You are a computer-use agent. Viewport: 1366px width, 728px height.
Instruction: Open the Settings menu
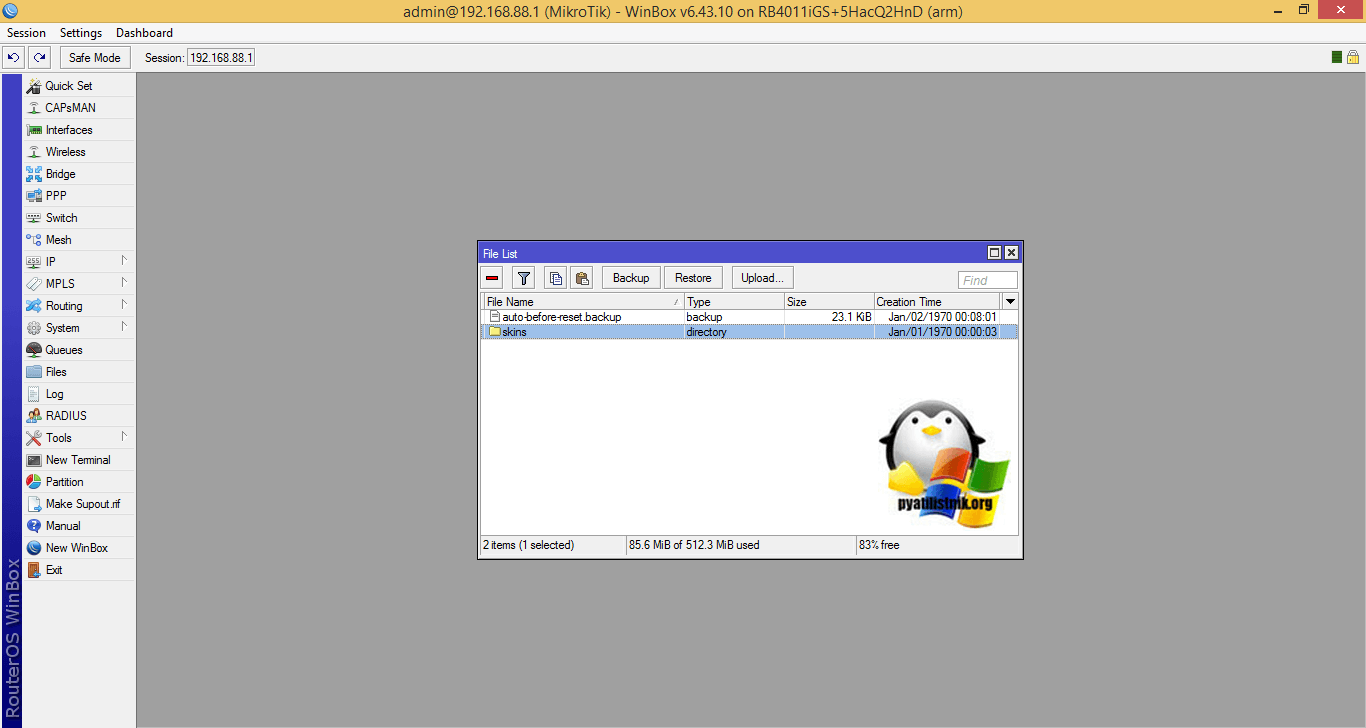(x=81, y=33)
